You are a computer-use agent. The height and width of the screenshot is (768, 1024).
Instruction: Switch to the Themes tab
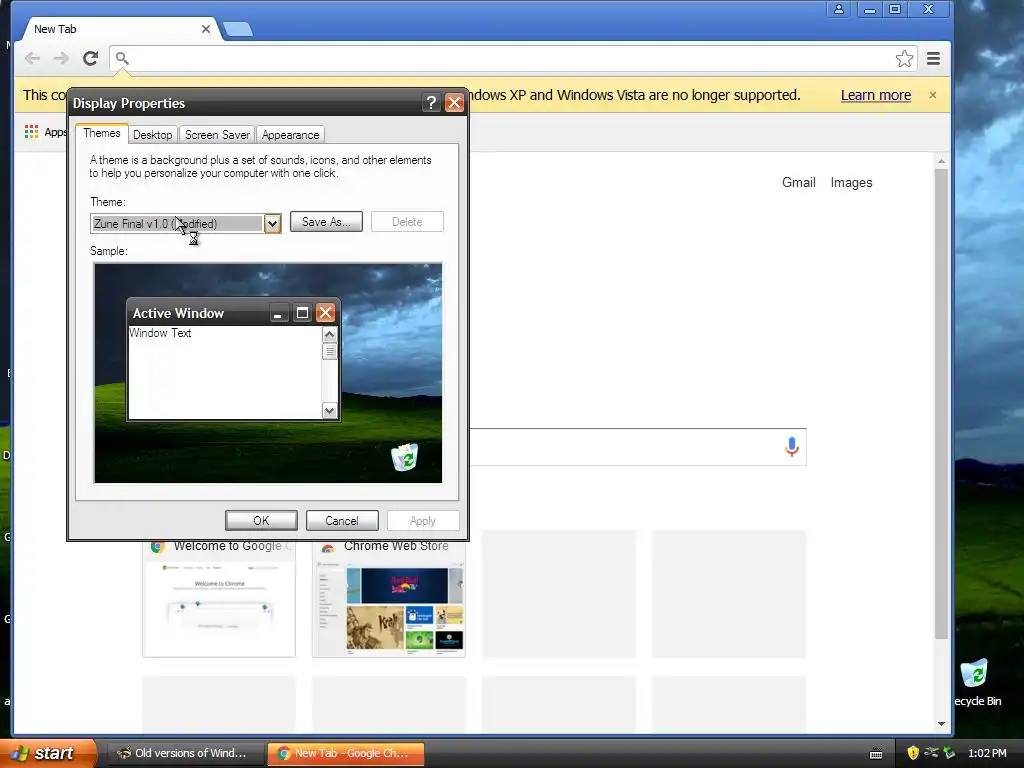[102, 133]
